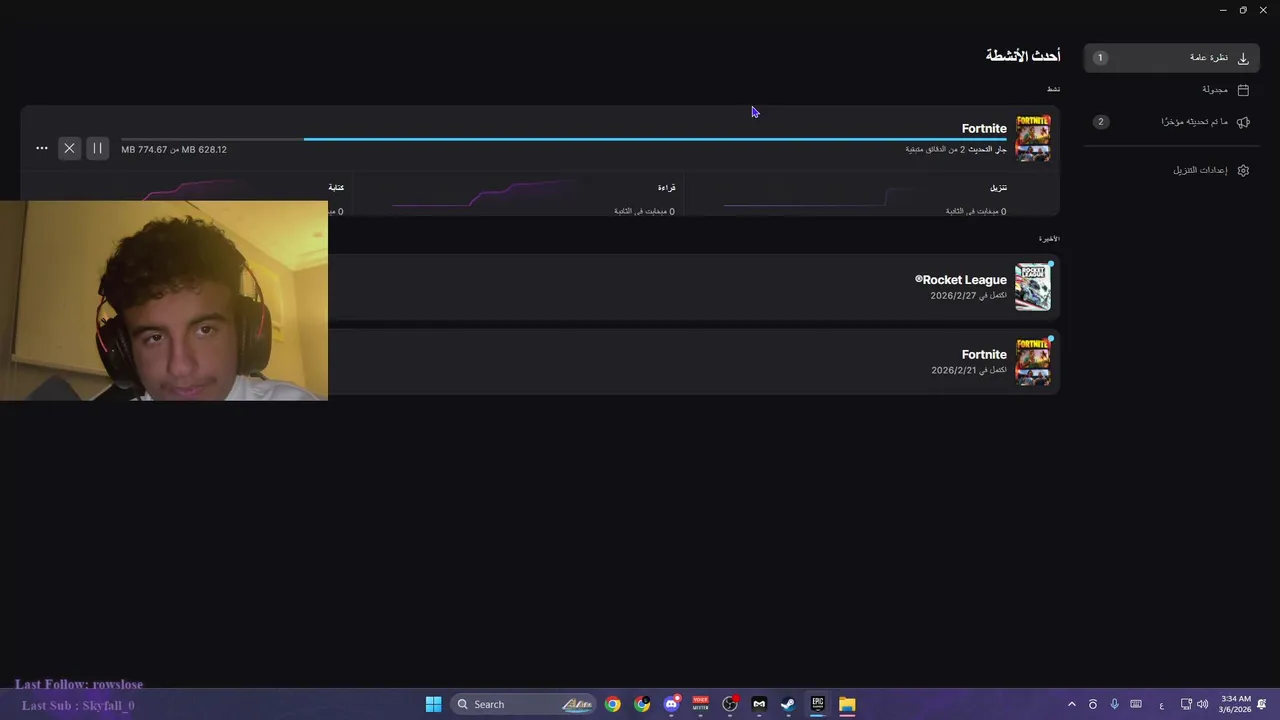
Task: Click the تنزيل download speed graph panel
Action: tap(871, 196)
